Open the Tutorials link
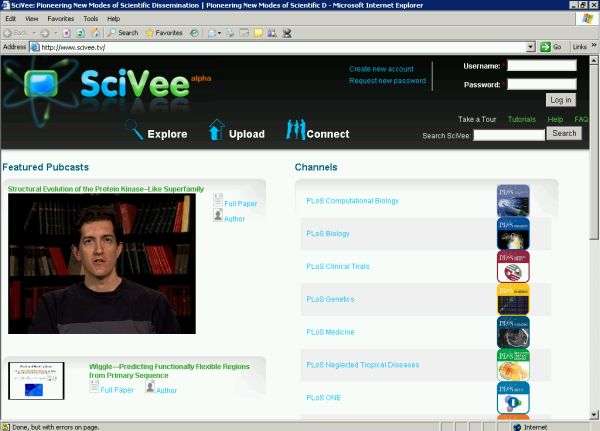Viewport: 600px width, 431px height. click(522, 119)
